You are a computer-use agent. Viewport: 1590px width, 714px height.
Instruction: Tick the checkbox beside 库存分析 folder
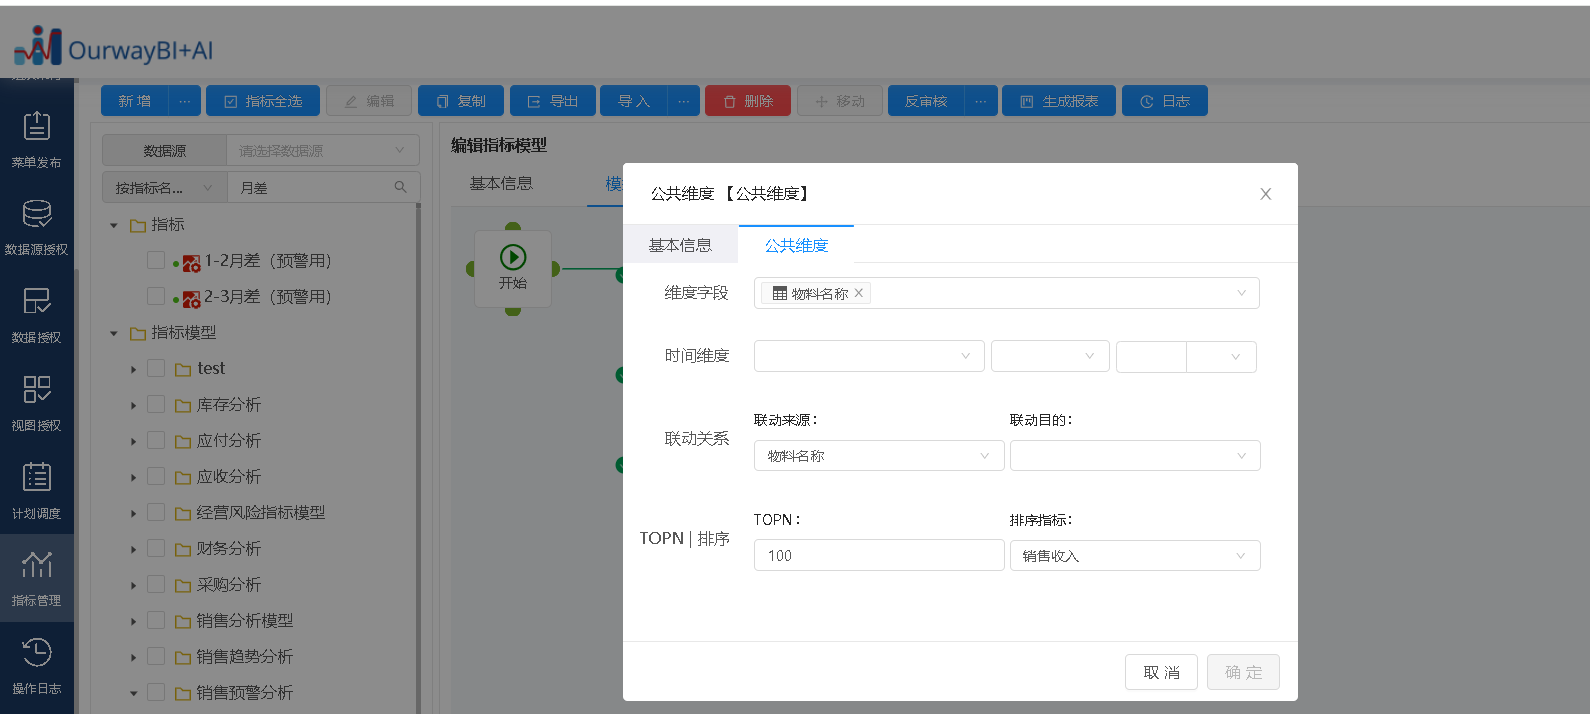click(156, 404)
